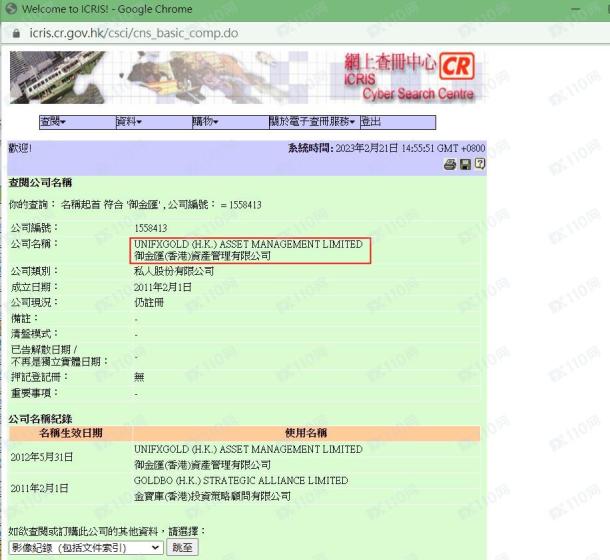610x560 pixels.
Task: Click company number 1558413 value
Action: click(151, 228)
